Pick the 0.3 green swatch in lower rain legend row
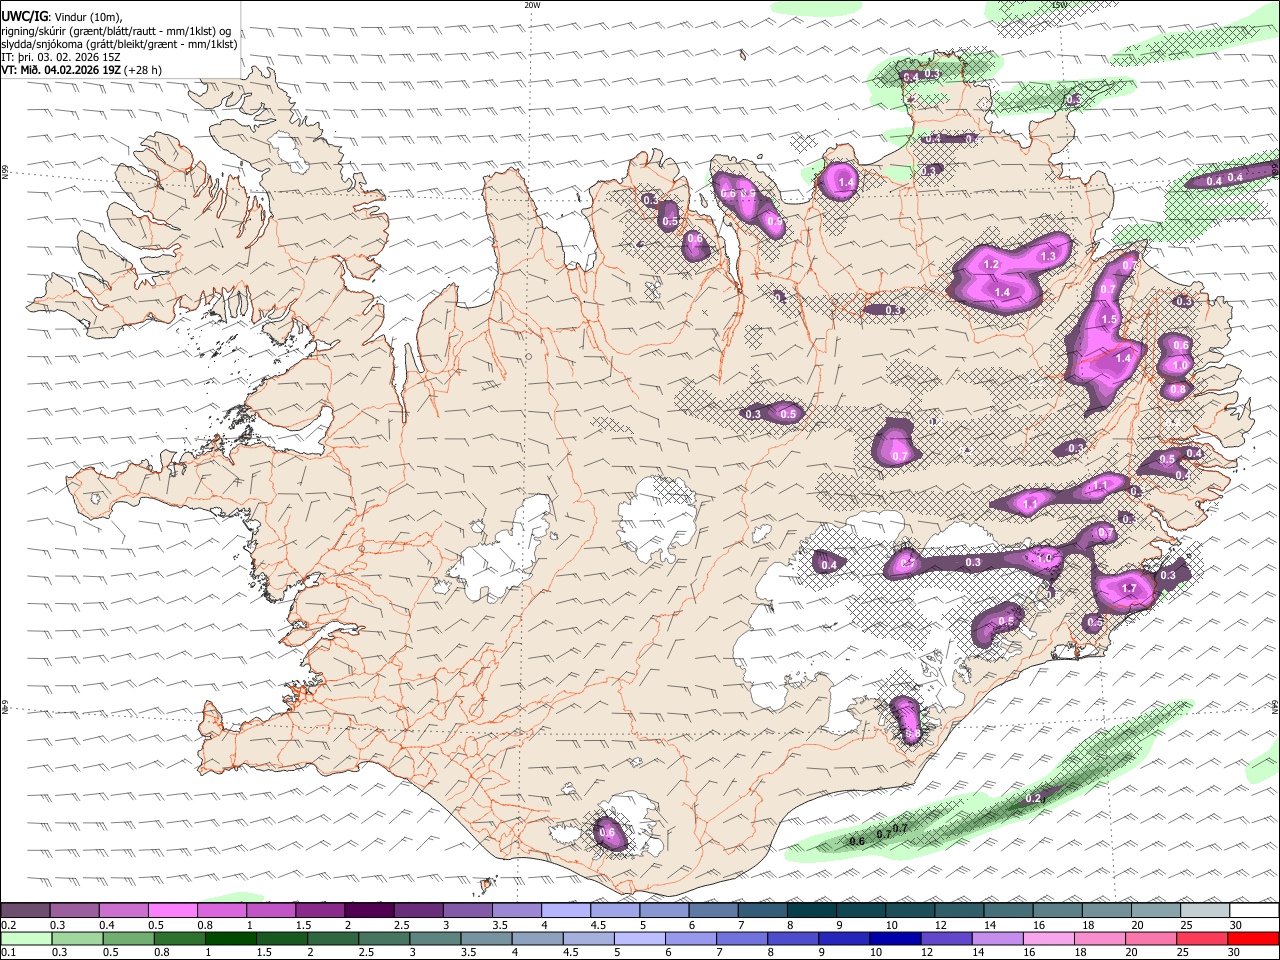This screenshot has width=1280, height=960. click(x=77, y=939)
